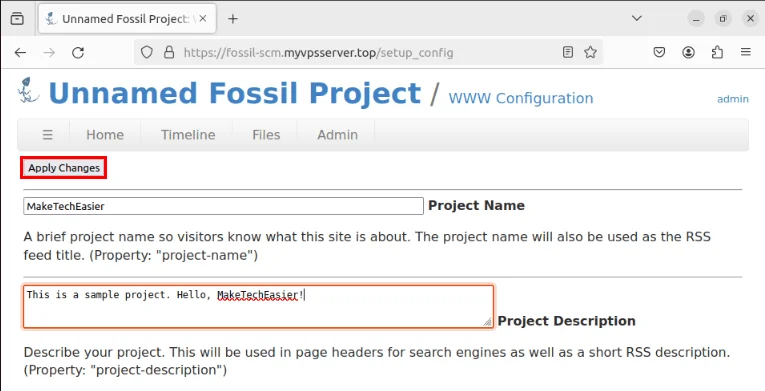
Task: Open the Admin menu item
Action: [x=338, y=135]
